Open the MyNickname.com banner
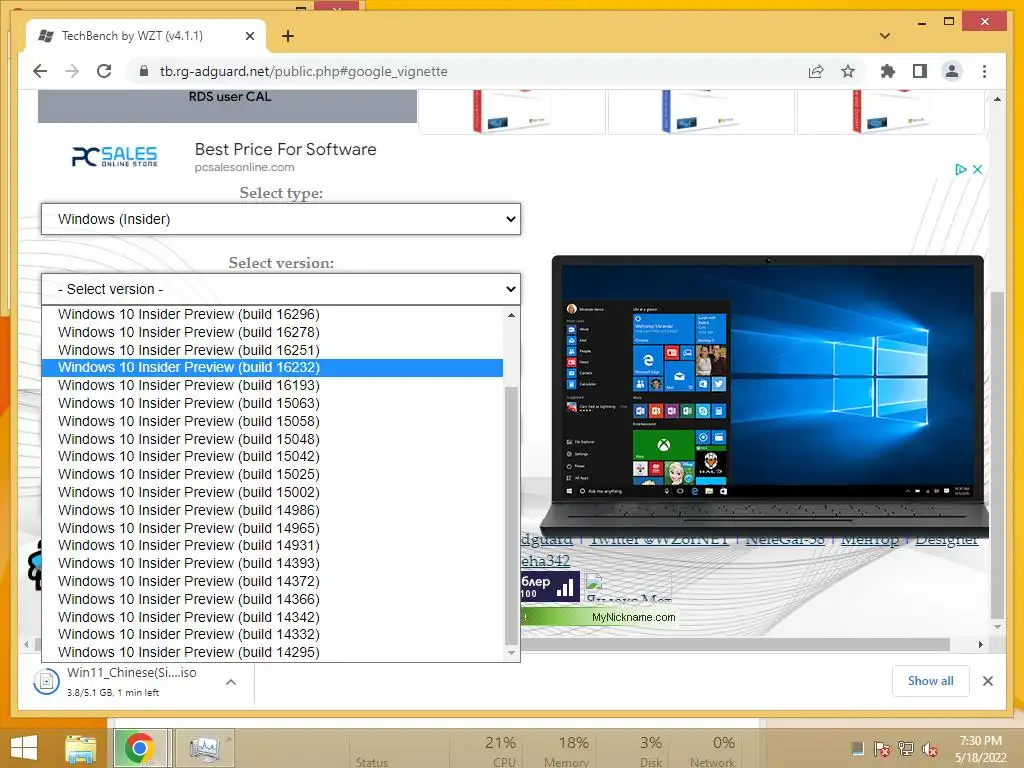 pyautogui.click(x=601, y=617)
